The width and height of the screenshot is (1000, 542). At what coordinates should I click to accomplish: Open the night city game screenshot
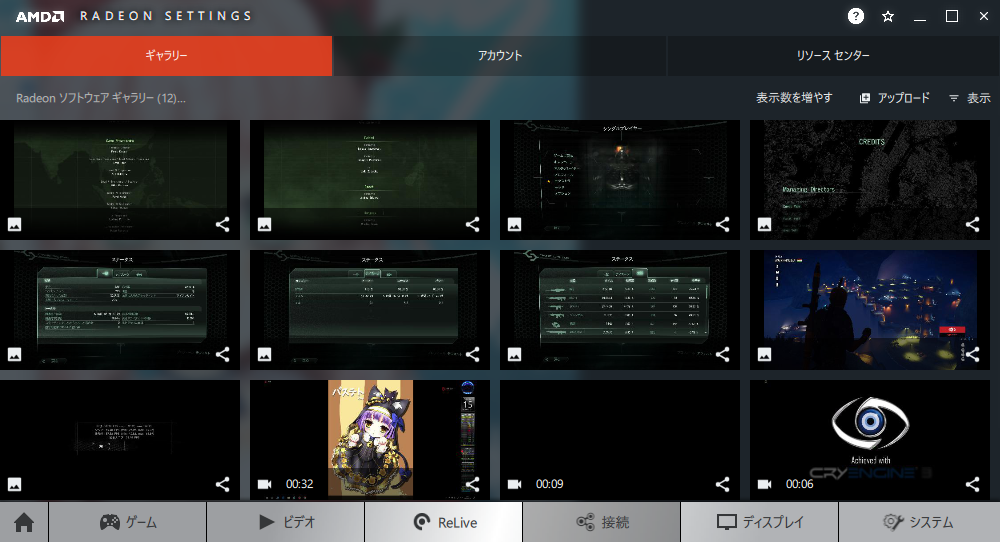(870, 310)
